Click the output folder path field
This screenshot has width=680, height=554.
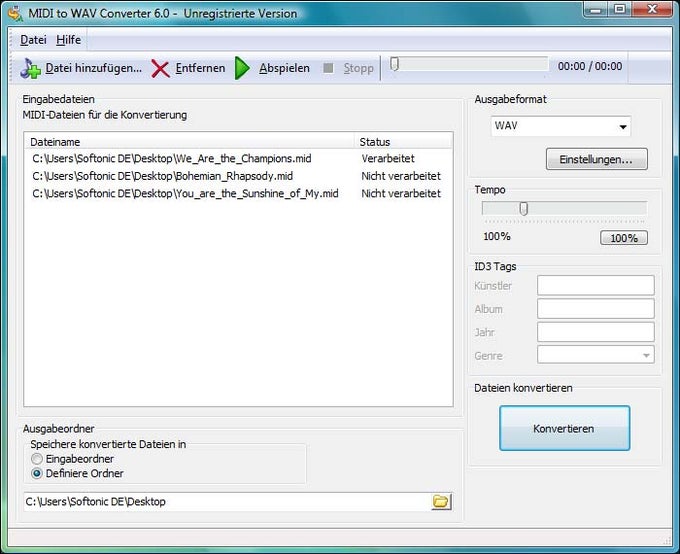point(227,502)
